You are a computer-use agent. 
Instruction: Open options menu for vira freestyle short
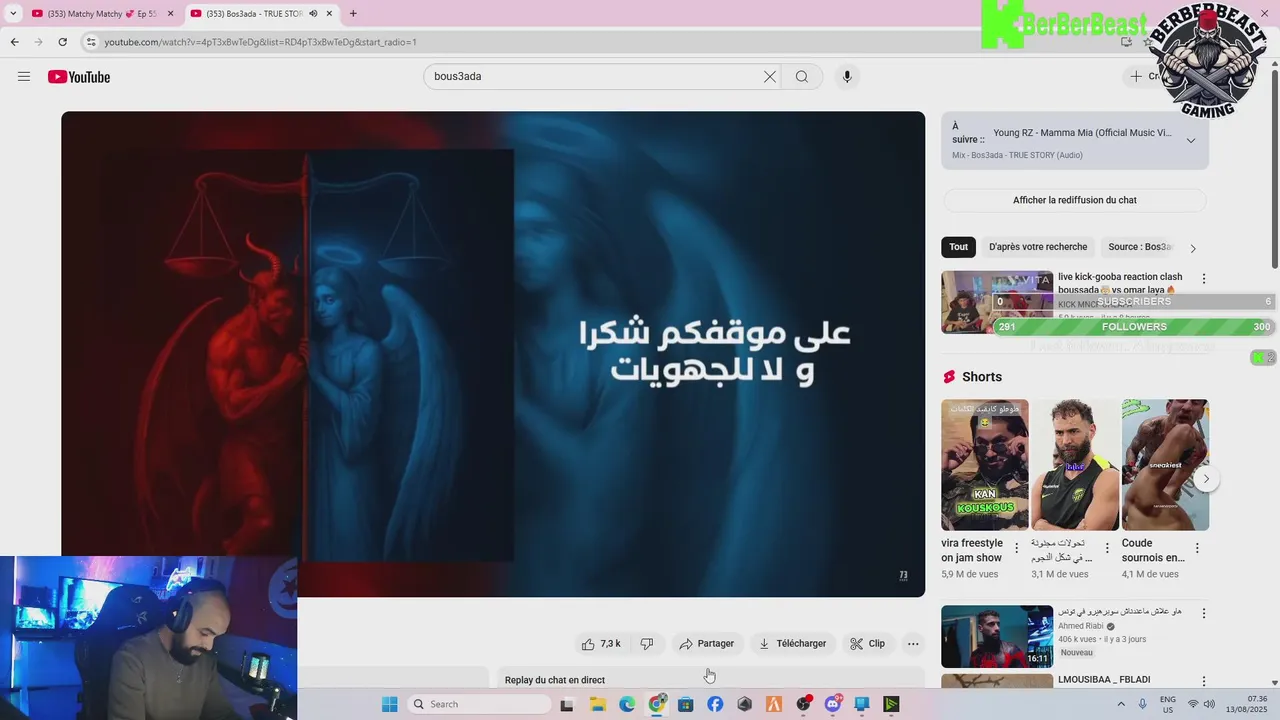1017,549
